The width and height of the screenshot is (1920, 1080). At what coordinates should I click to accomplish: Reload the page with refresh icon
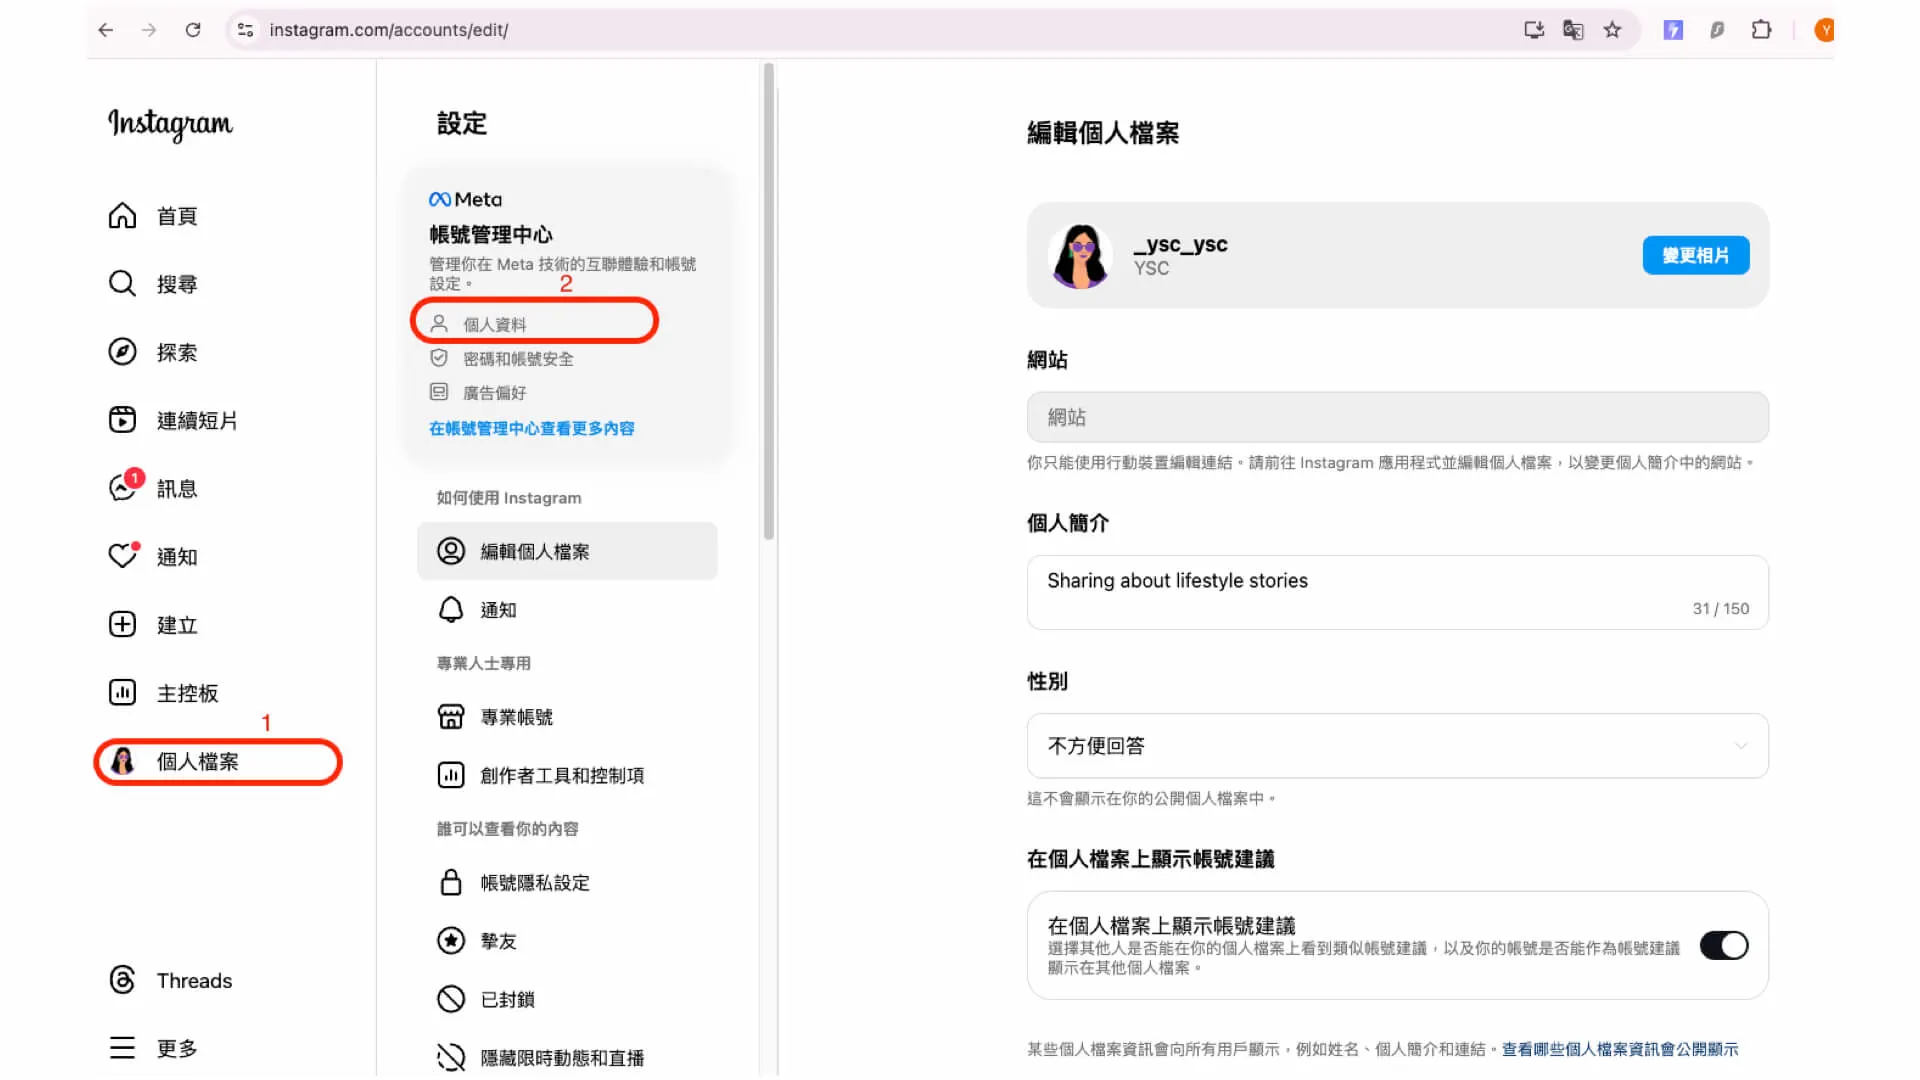pyautogui.click(x=193, y=30)
